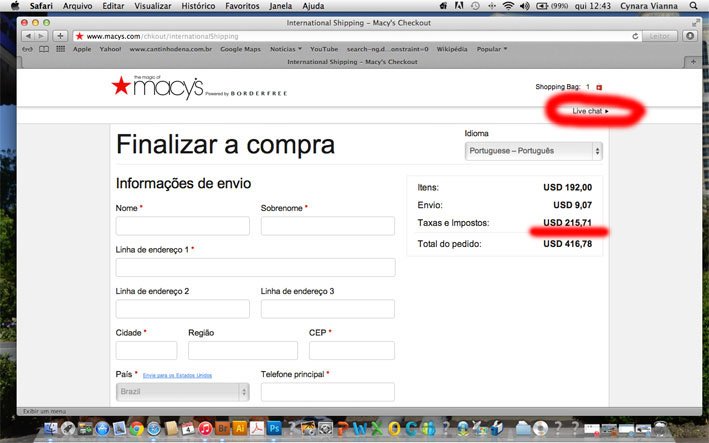Add bookmark with the plus toolbar button
The width and height of the screenshot is (709, 443).
tap(60, 36)
